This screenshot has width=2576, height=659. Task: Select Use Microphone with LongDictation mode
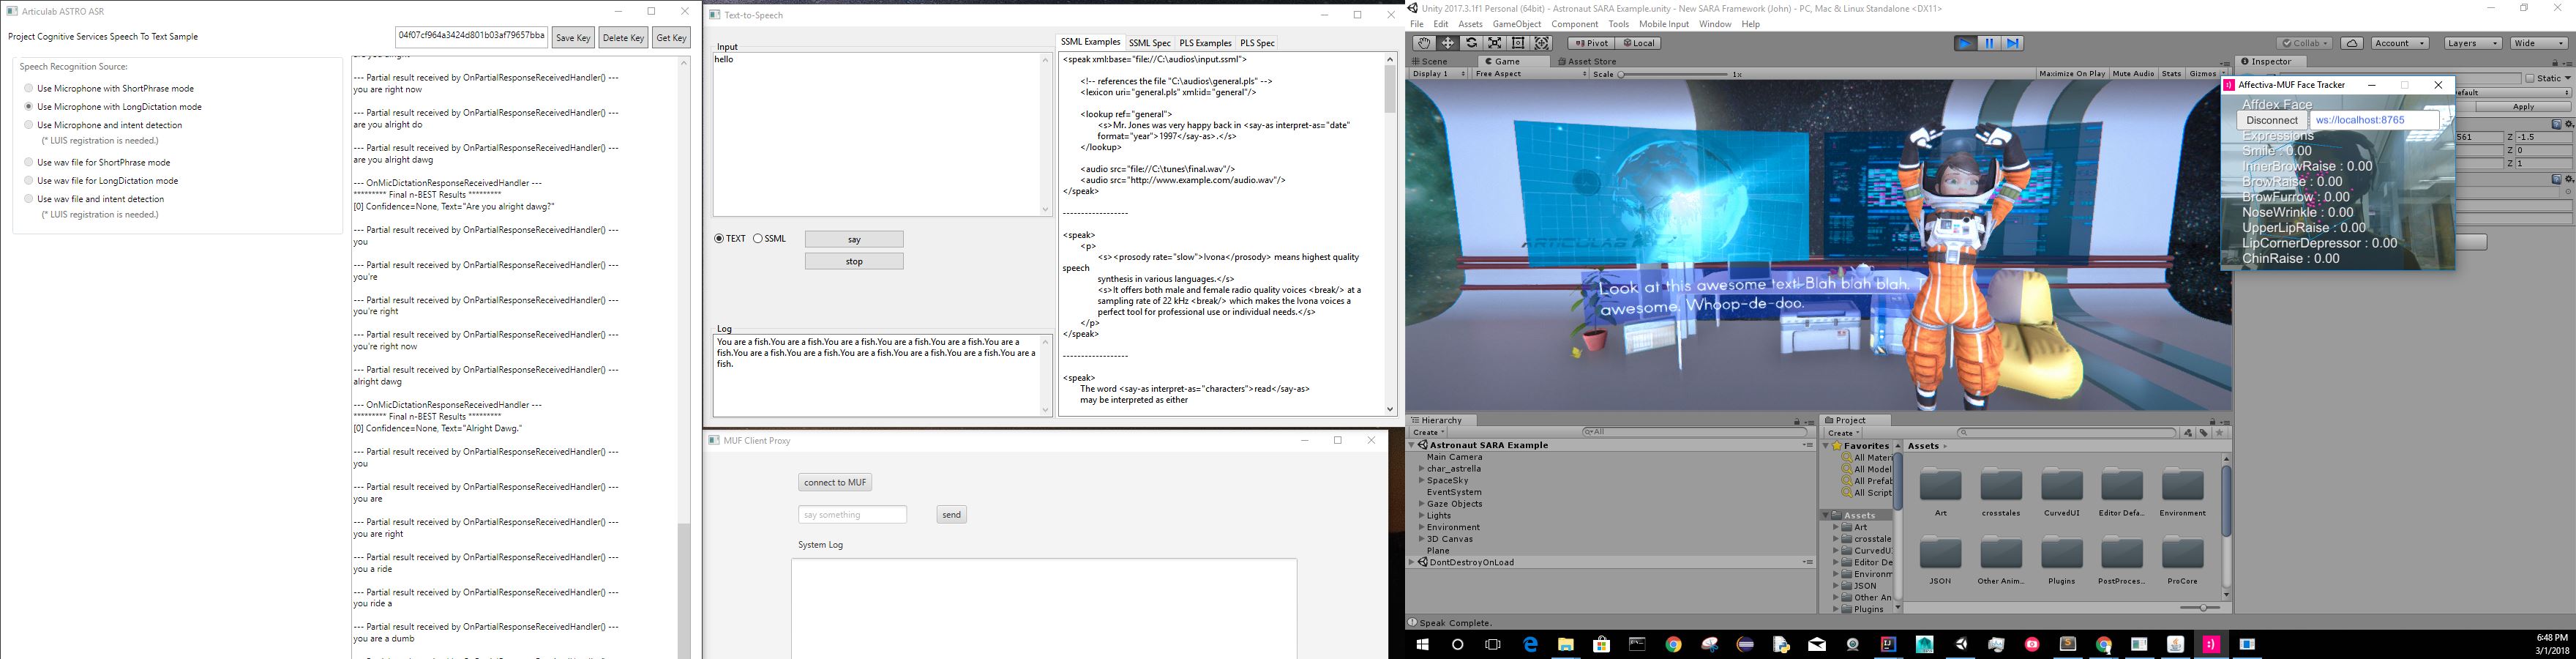pos(29,106)
